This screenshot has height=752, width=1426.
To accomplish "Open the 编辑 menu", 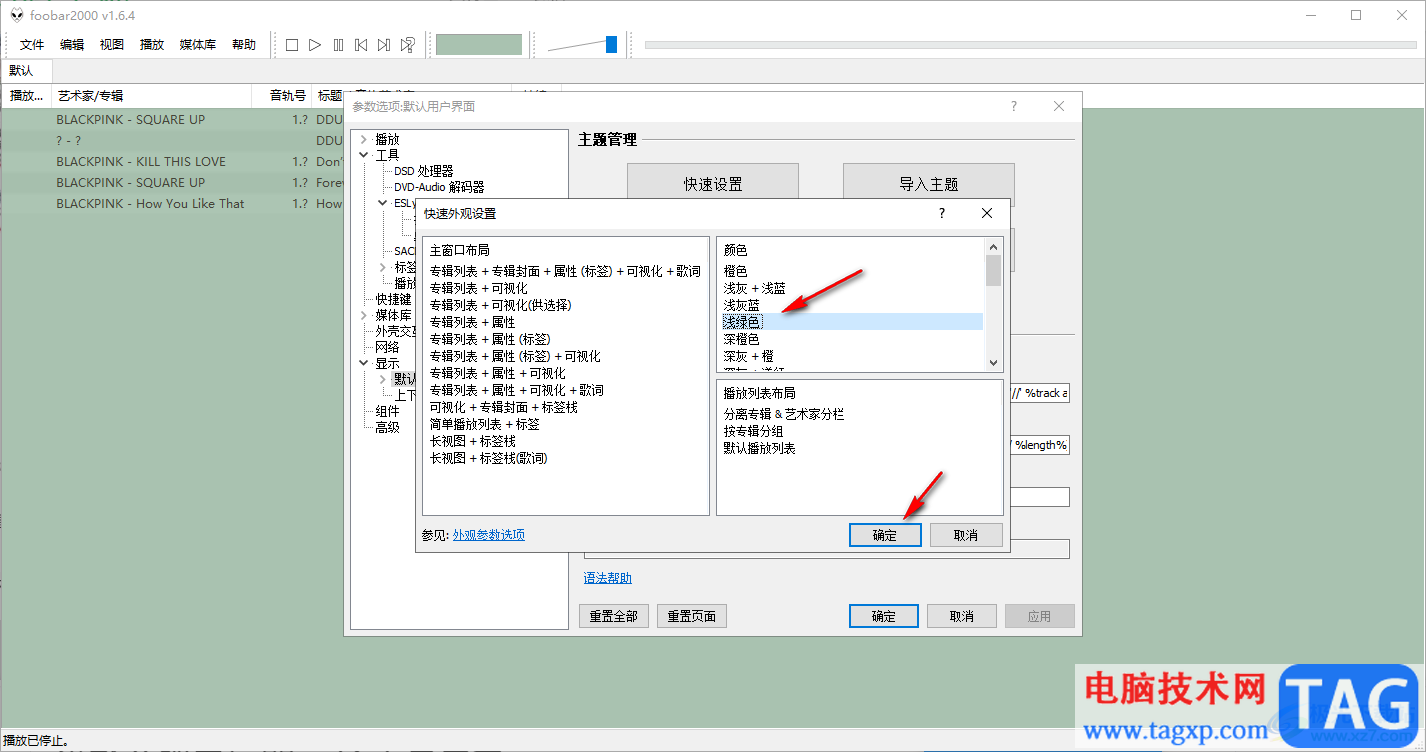I will [72, 45].
